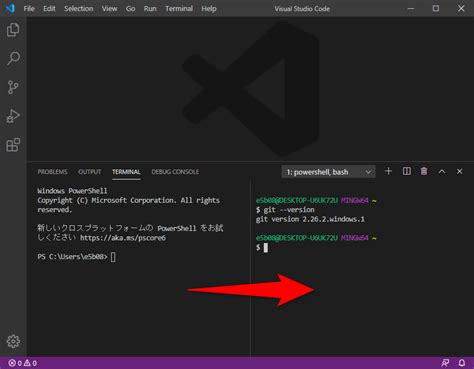
Task: Open the Run menu
Action: click(x=150, y=8)
